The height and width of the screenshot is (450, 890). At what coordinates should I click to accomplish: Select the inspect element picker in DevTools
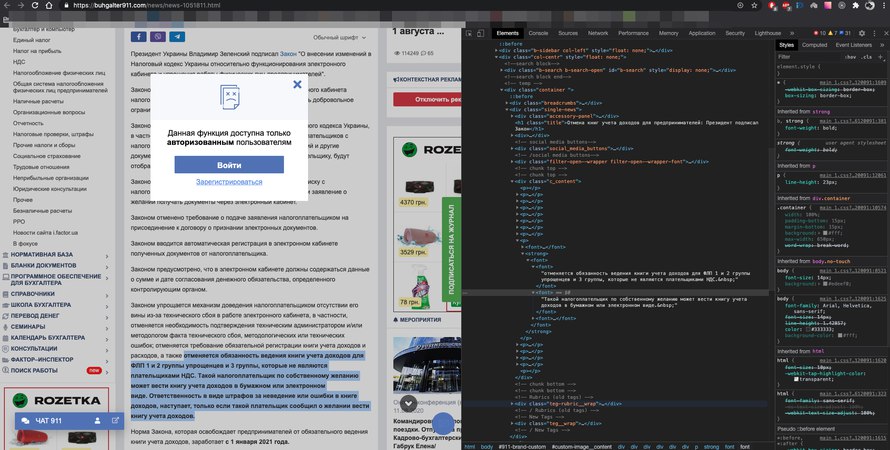tap(469, 33)
